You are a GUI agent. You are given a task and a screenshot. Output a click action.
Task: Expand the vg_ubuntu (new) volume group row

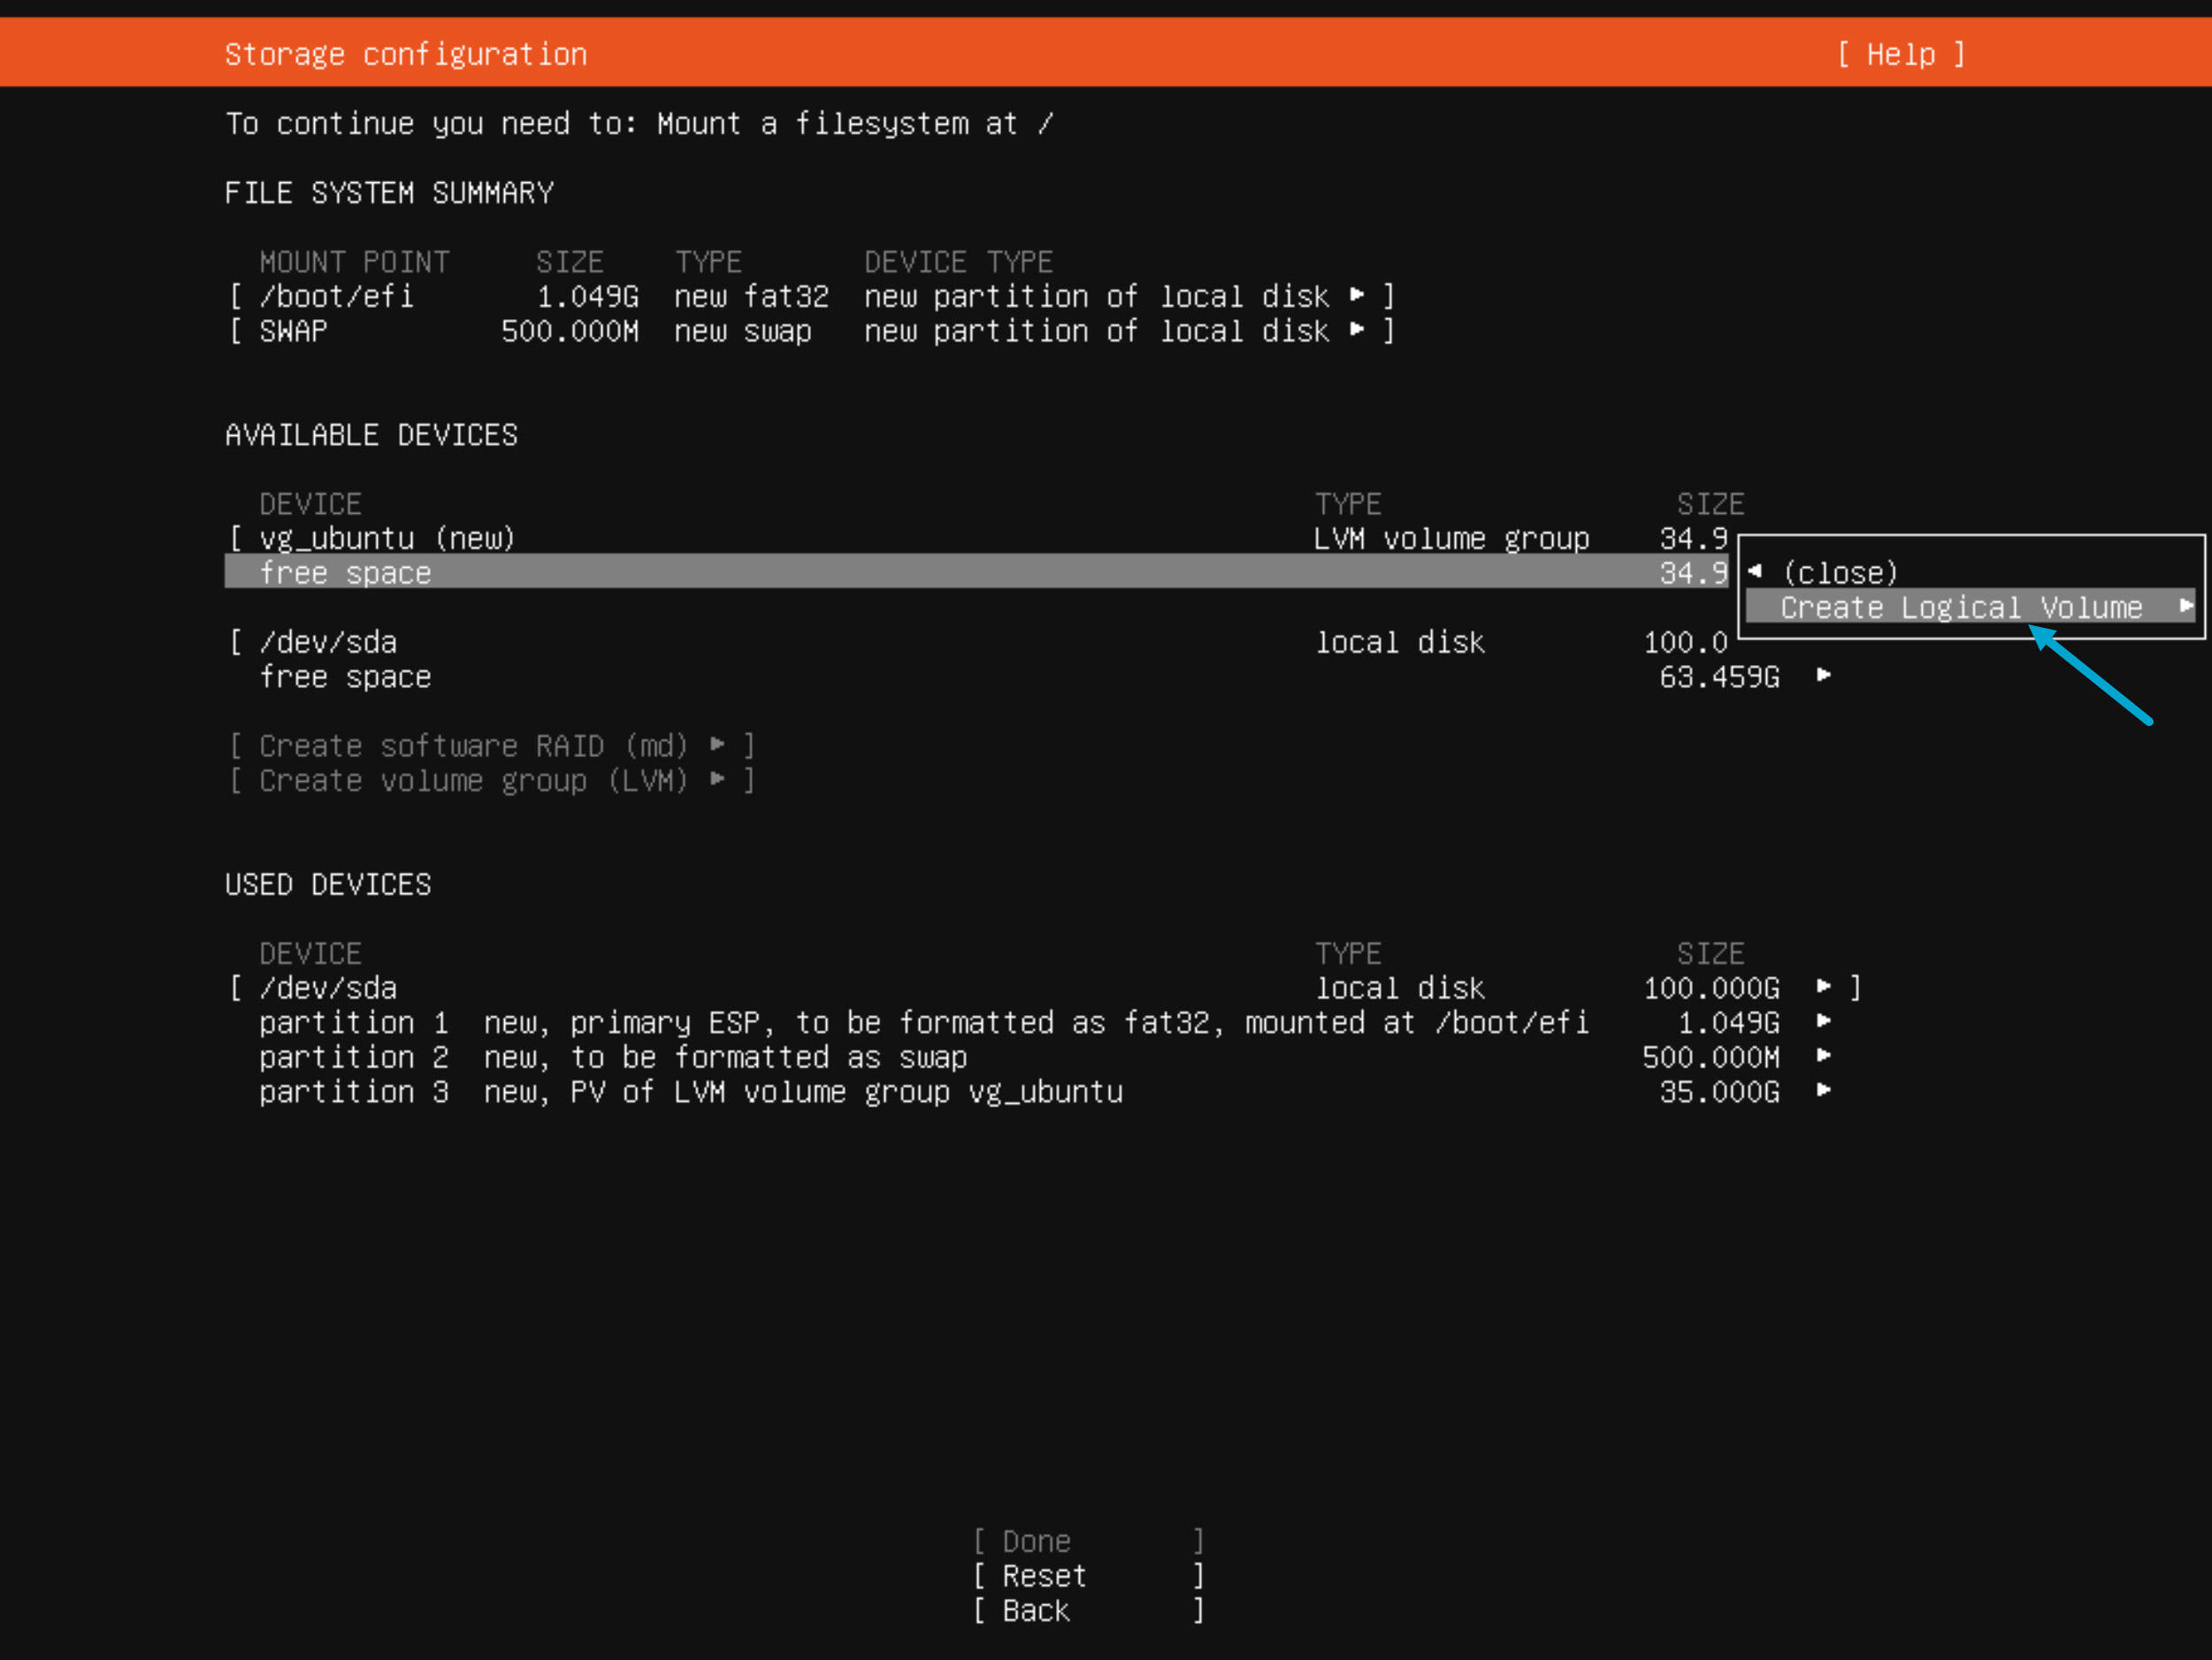[x=387, y=538]
